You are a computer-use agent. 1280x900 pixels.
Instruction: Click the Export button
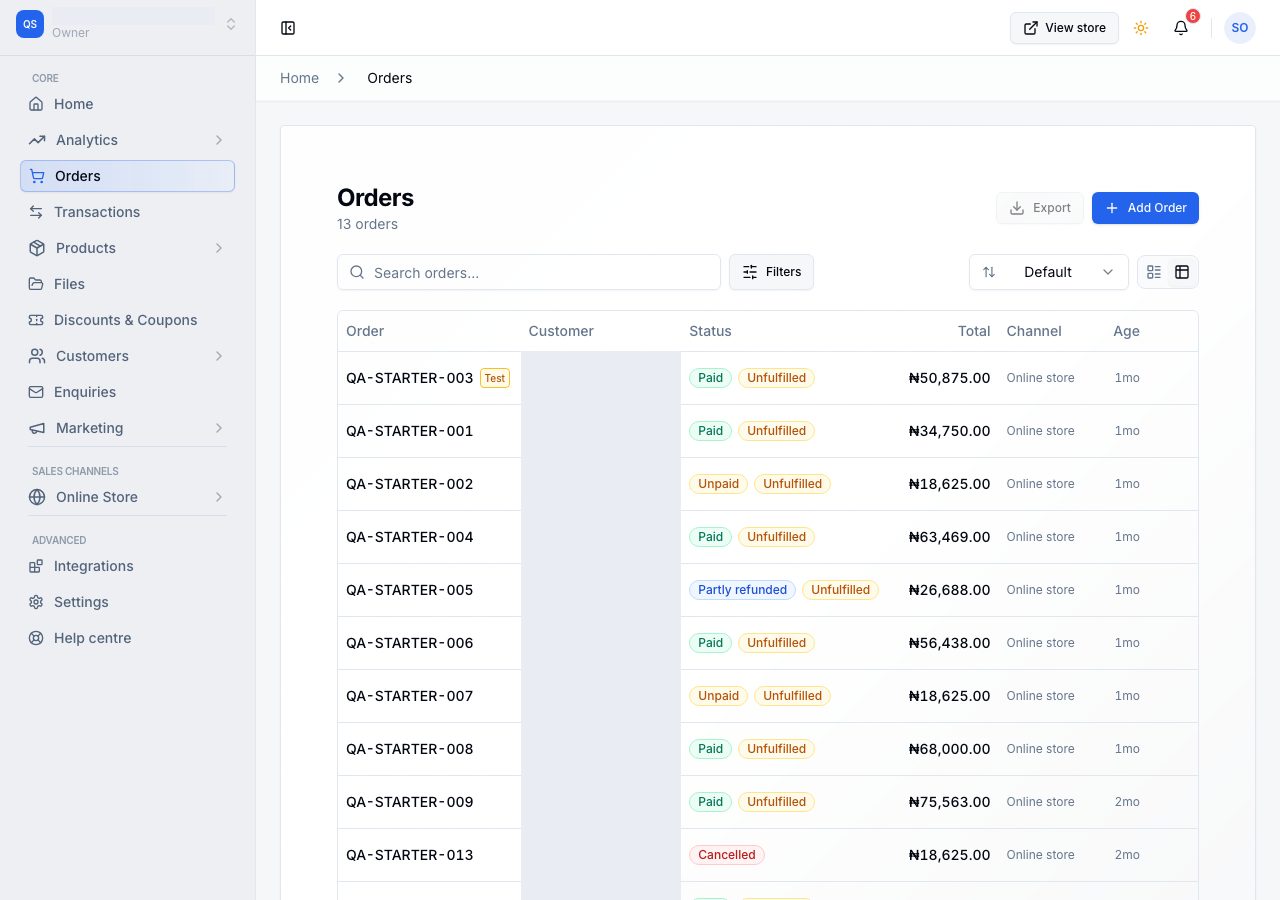pyautogui.click(x=1039, y=208)
